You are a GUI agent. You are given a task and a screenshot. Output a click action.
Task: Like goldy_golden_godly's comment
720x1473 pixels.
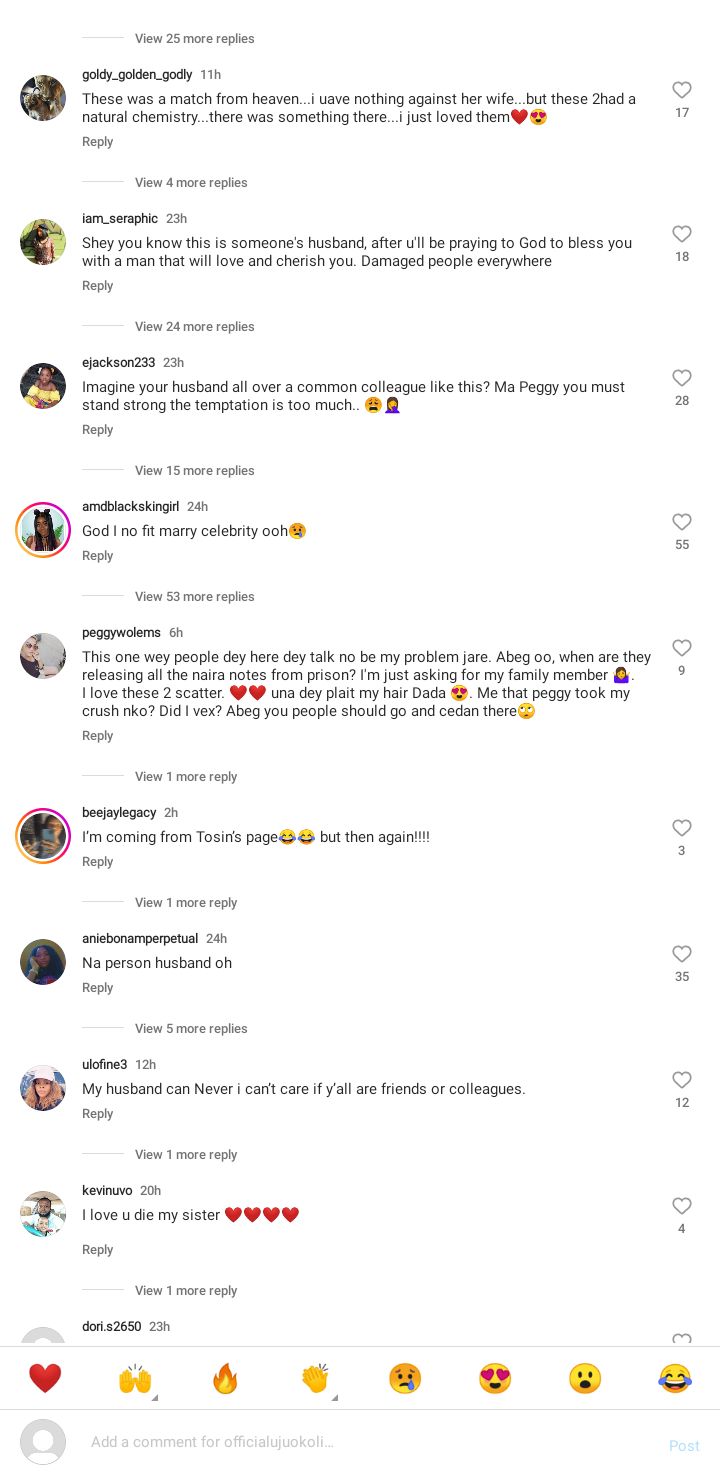(x=682, y=90)
